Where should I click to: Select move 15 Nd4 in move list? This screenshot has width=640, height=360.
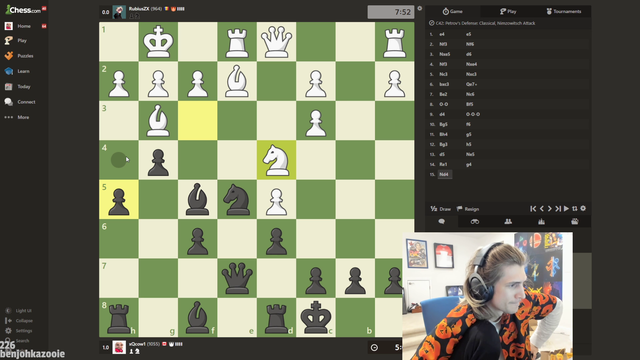click(444, 174)
